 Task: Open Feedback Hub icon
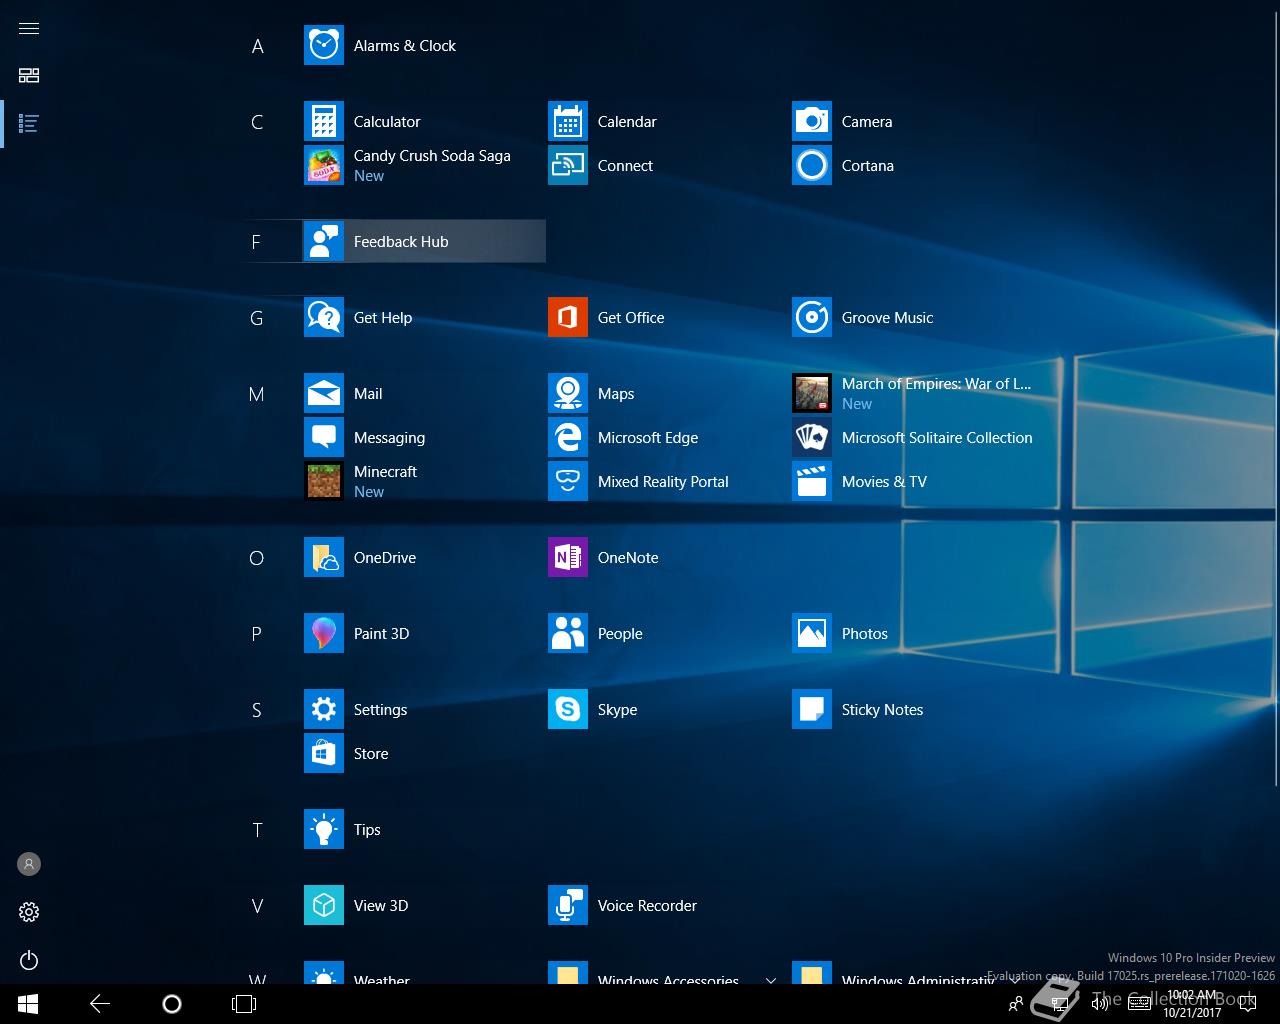click(x=324, y=242)
